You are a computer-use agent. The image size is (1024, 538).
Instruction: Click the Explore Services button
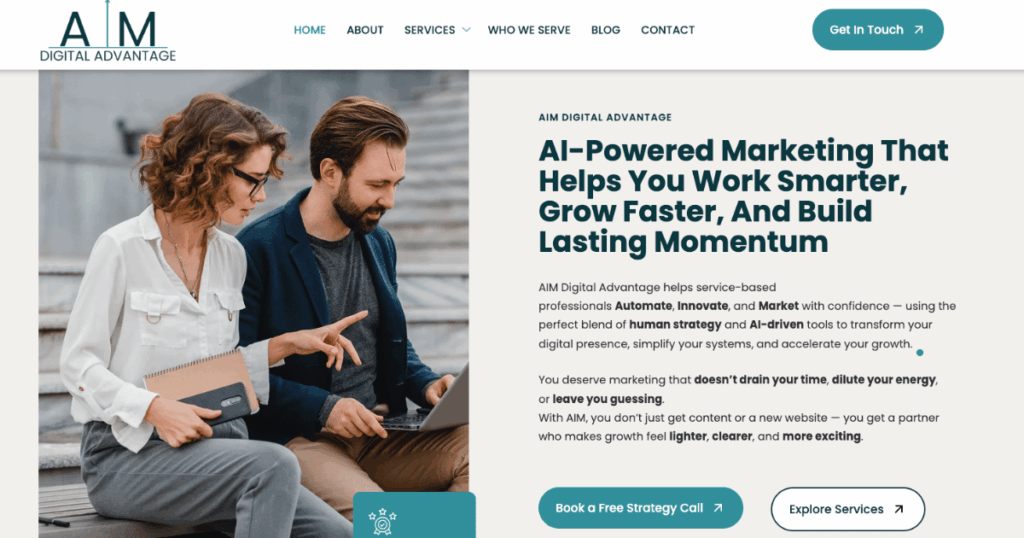click(848, 509)
